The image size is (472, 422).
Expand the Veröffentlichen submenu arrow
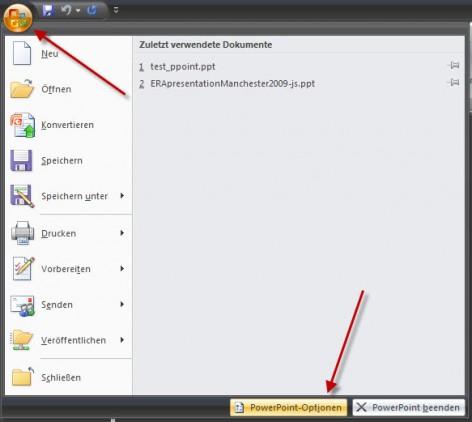[x=122, y=340]
